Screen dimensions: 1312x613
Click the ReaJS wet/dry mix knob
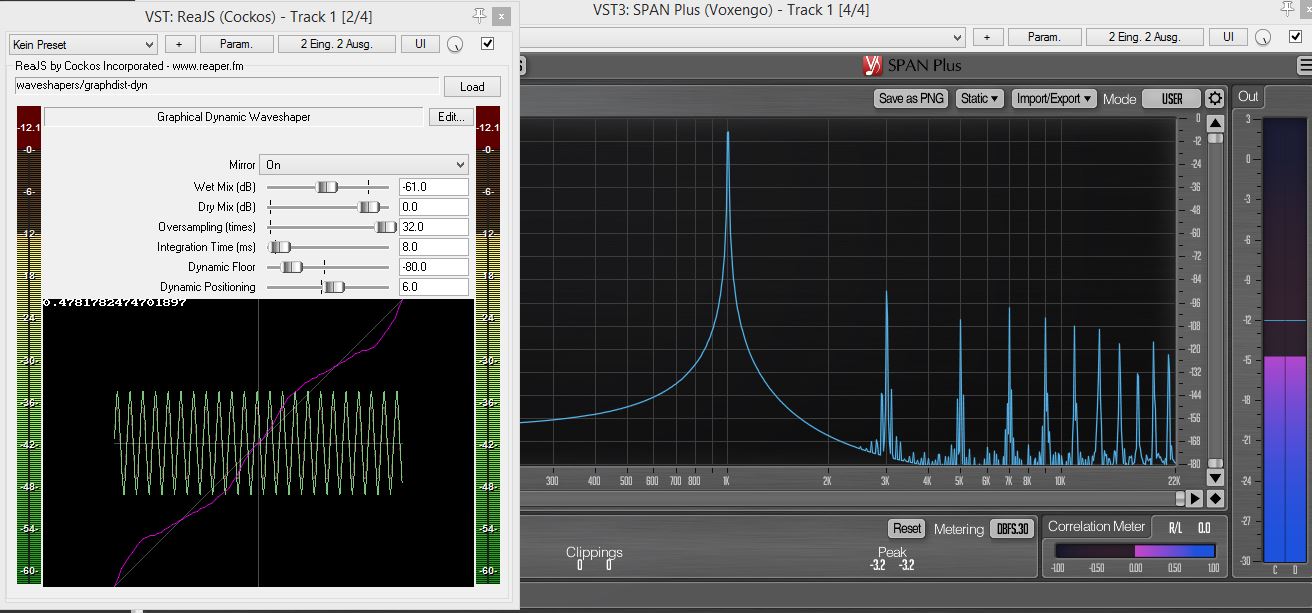tap(456, 44)
